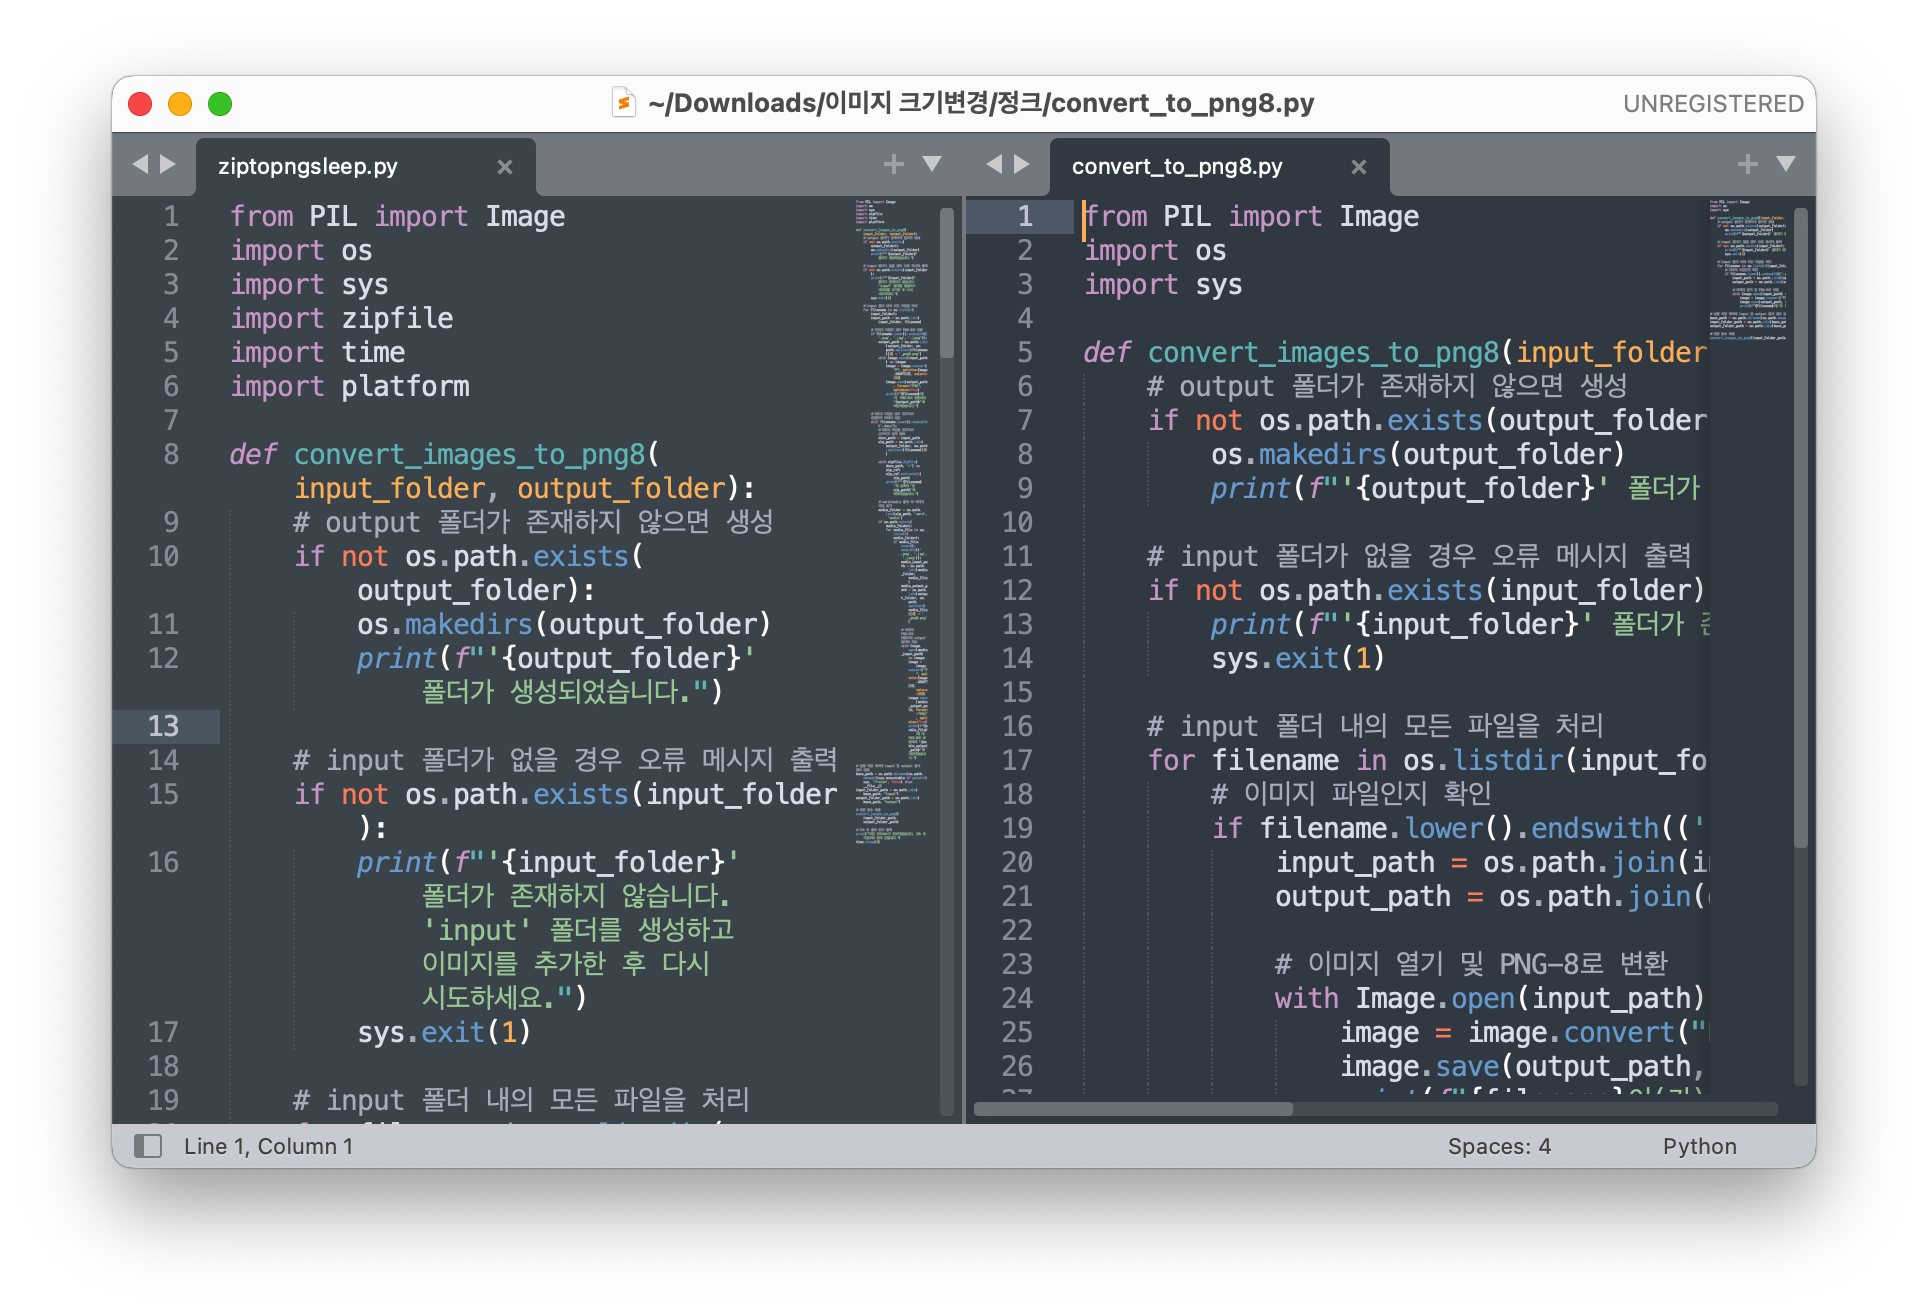Image resolution: width=1928 pixels, height=1316 pixels.
Task: Open the Python syntax selector
Action: (1699, 1146)
